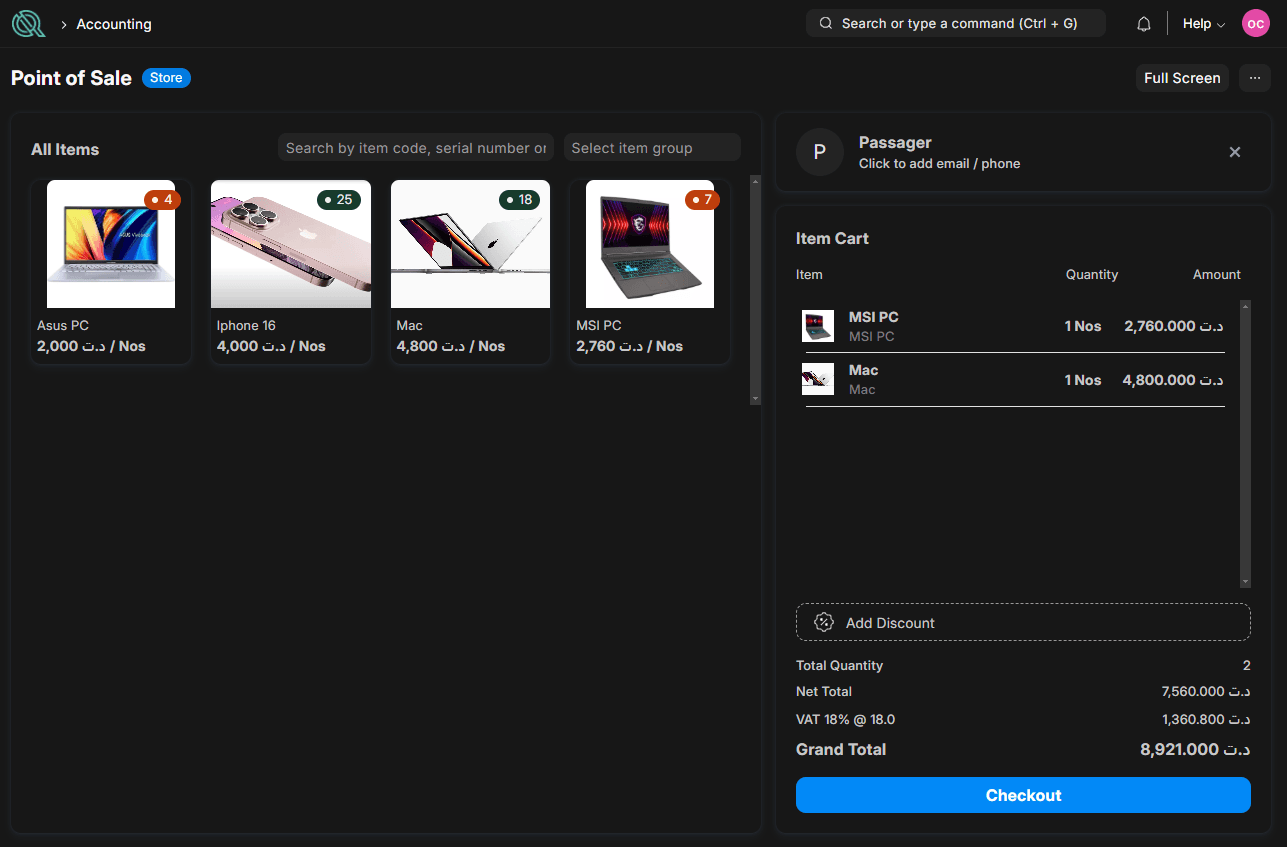Add Iphone 16 item to cart
1287x847 pixels.
pos(291,271)
